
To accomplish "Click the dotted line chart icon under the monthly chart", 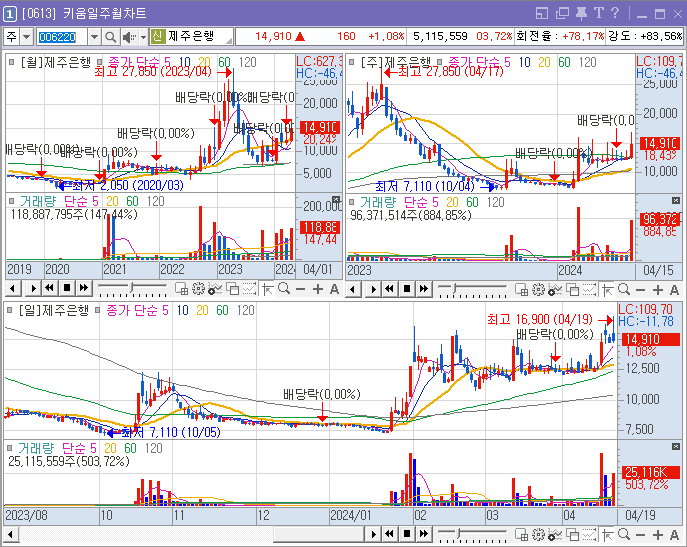I will (249, 289).
